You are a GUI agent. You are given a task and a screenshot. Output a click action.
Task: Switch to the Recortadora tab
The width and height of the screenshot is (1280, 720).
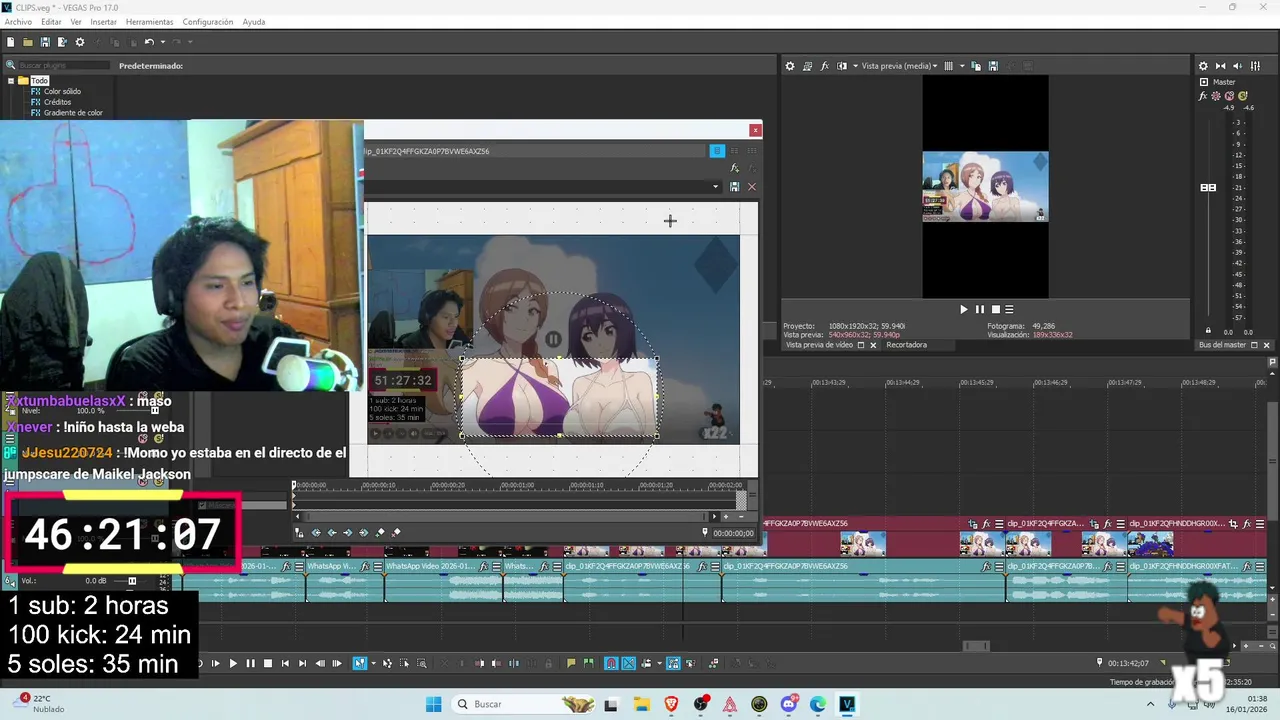click(x=906, y=345)
